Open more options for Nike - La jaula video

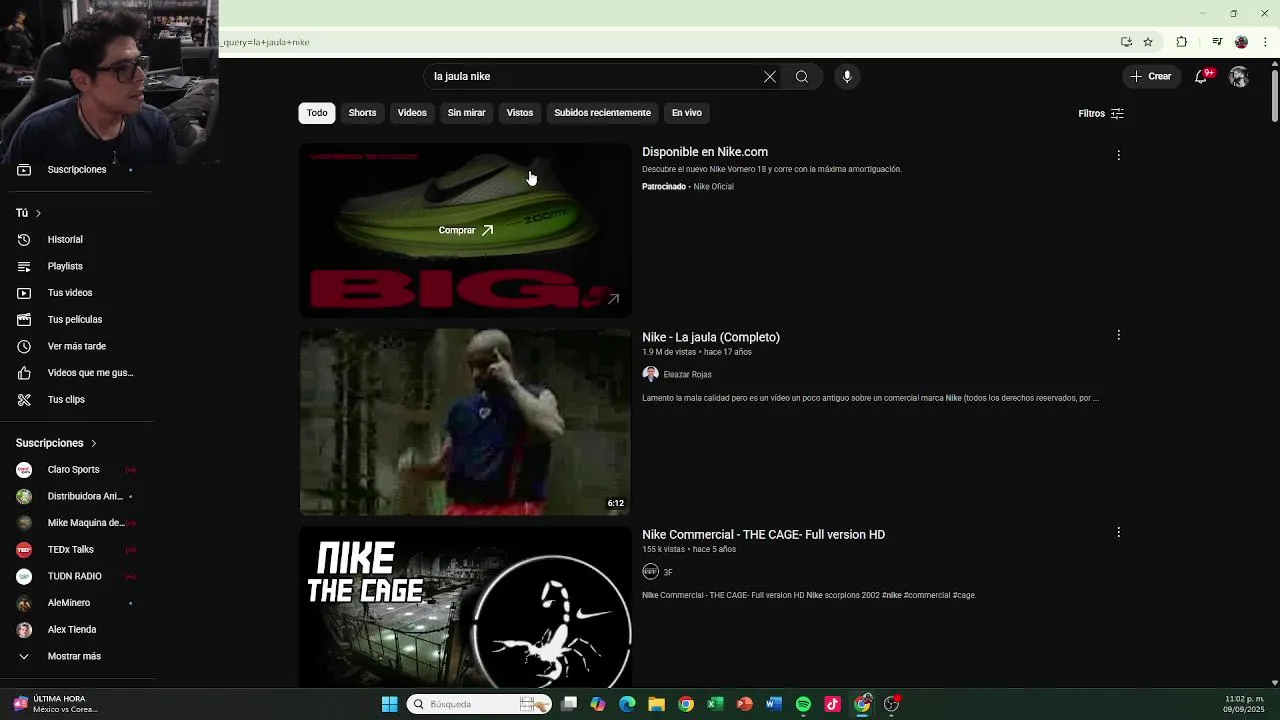pyautogui.click(x=1118, y=335)
